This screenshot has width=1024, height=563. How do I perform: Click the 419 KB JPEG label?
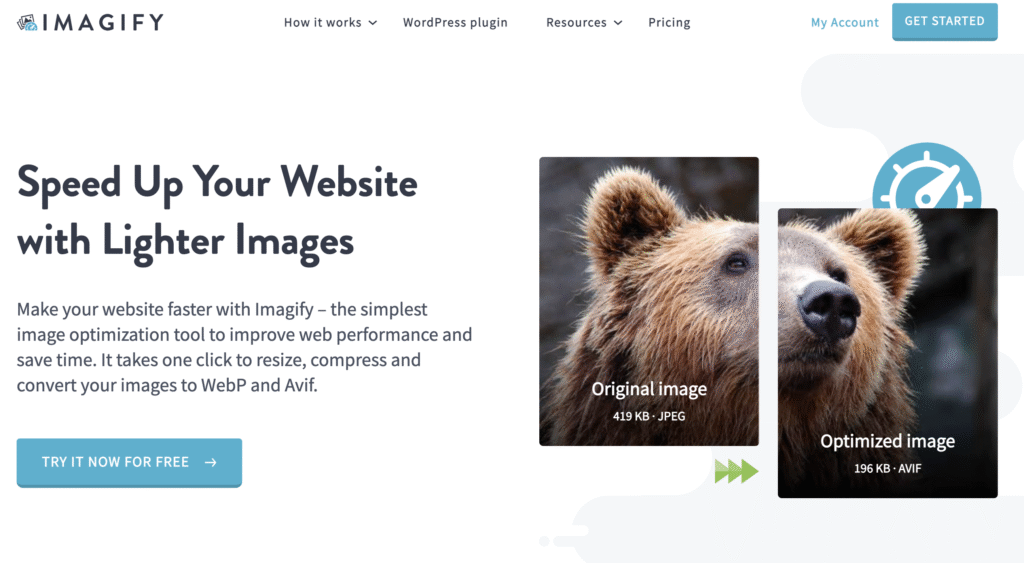coord(648,416)
